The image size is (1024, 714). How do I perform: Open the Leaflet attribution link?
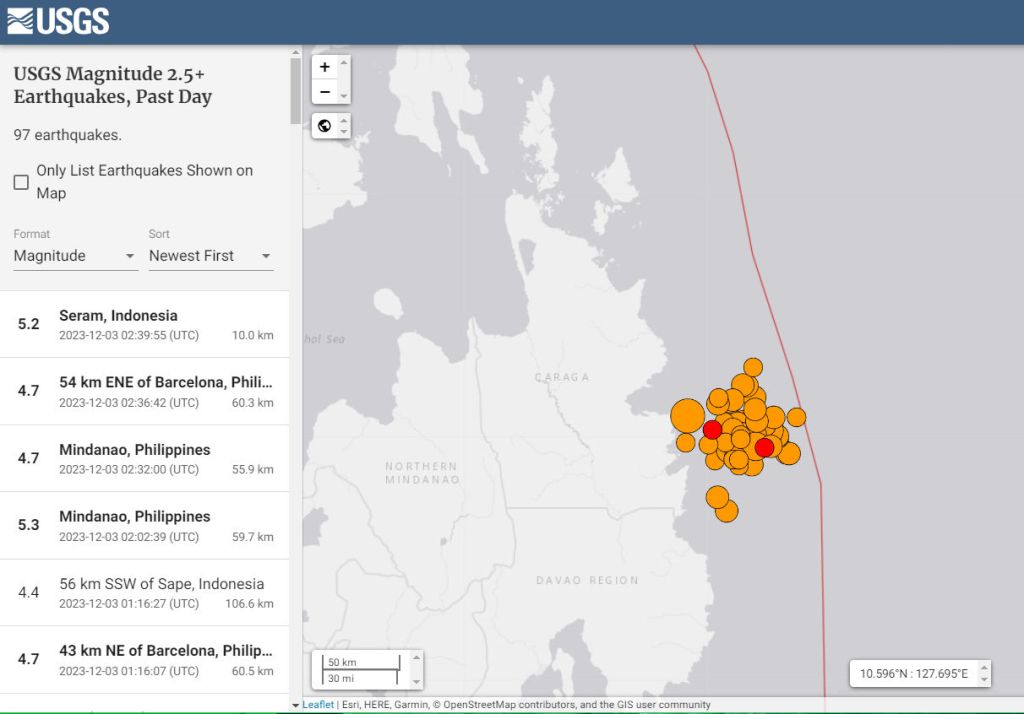pos(318,705)
